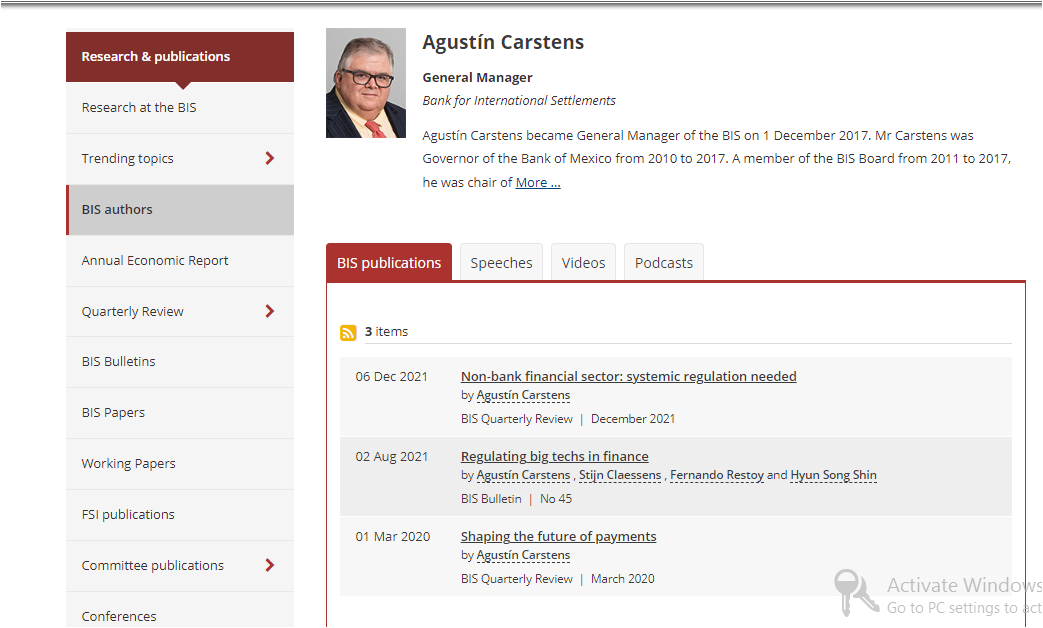
Task: Go to FSI publications sidebar item
Action: pyautogui.click(x=180, y=515)
